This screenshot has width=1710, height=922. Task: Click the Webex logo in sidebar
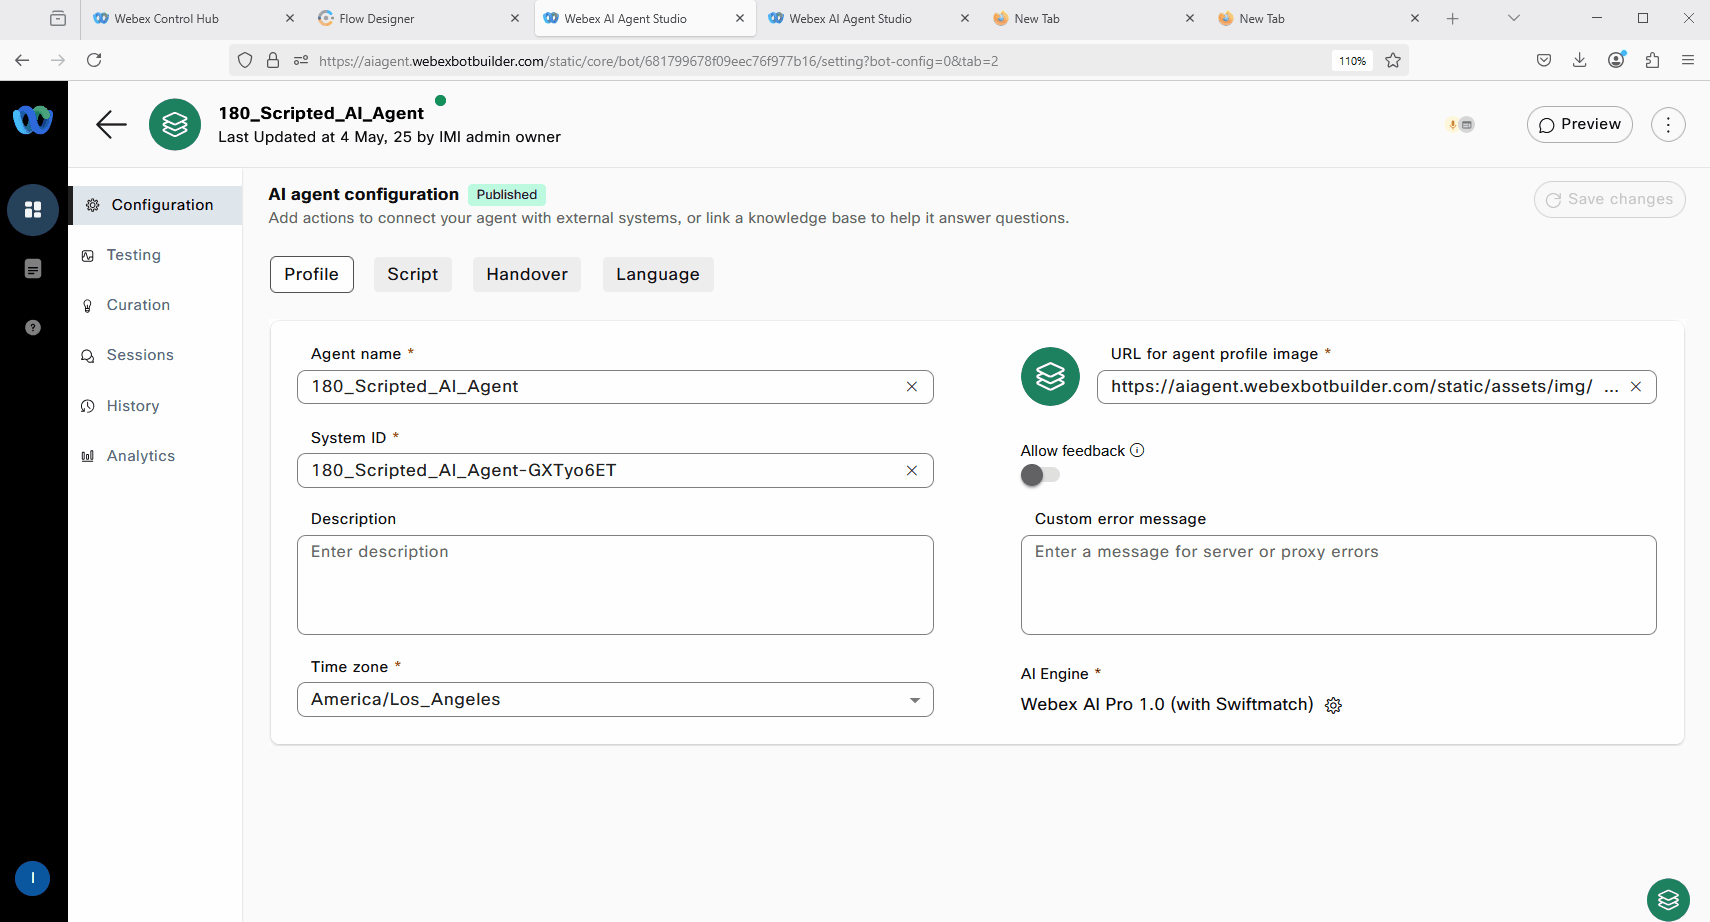tap(33, 121)
